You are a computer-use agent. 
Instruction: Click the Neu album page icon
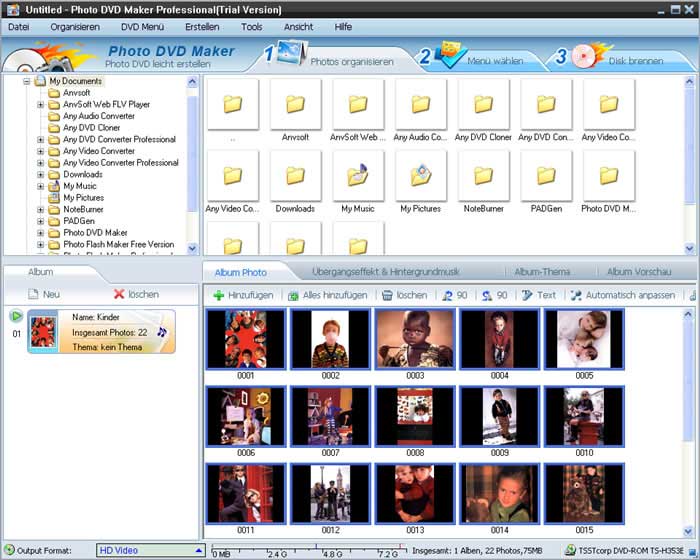pyautogui.click(x=33, y=294)
